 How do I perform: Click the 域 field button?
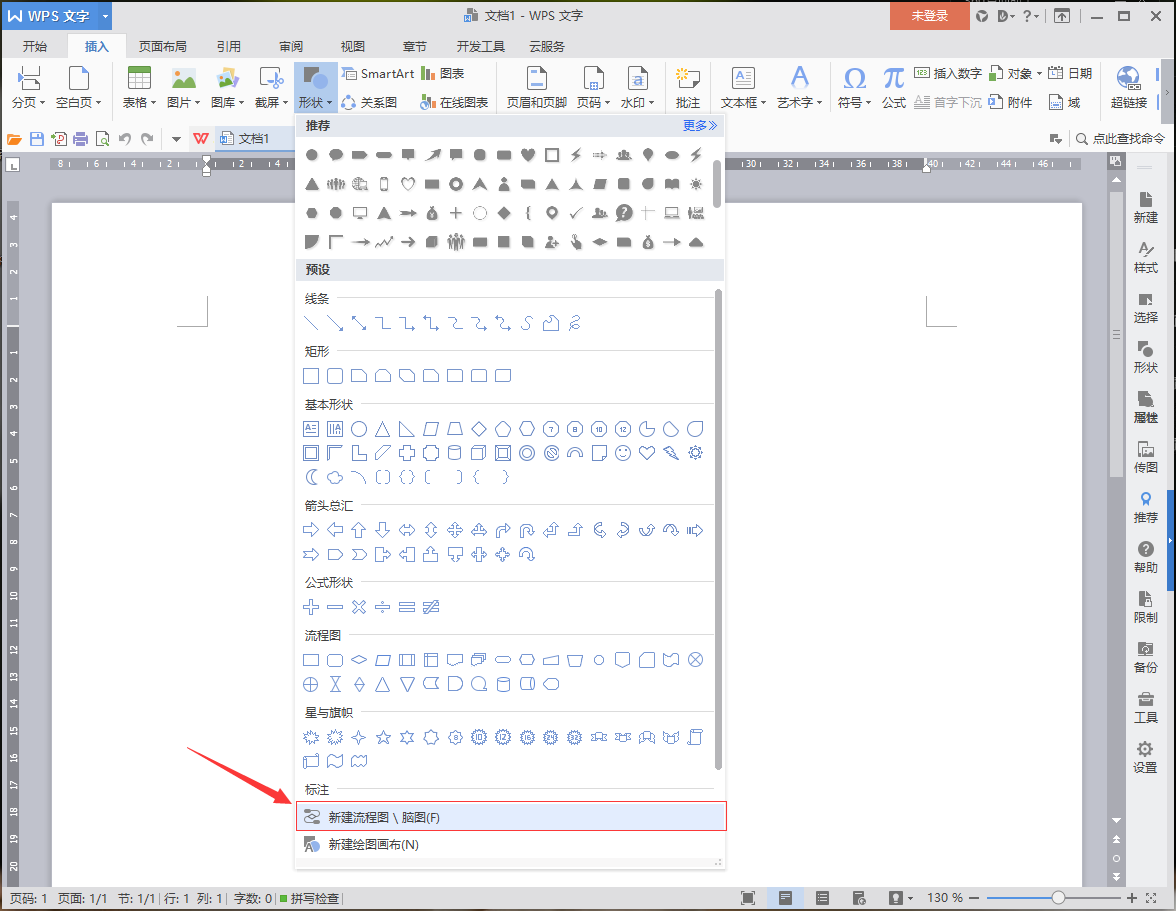click(x=1064, y=102)
